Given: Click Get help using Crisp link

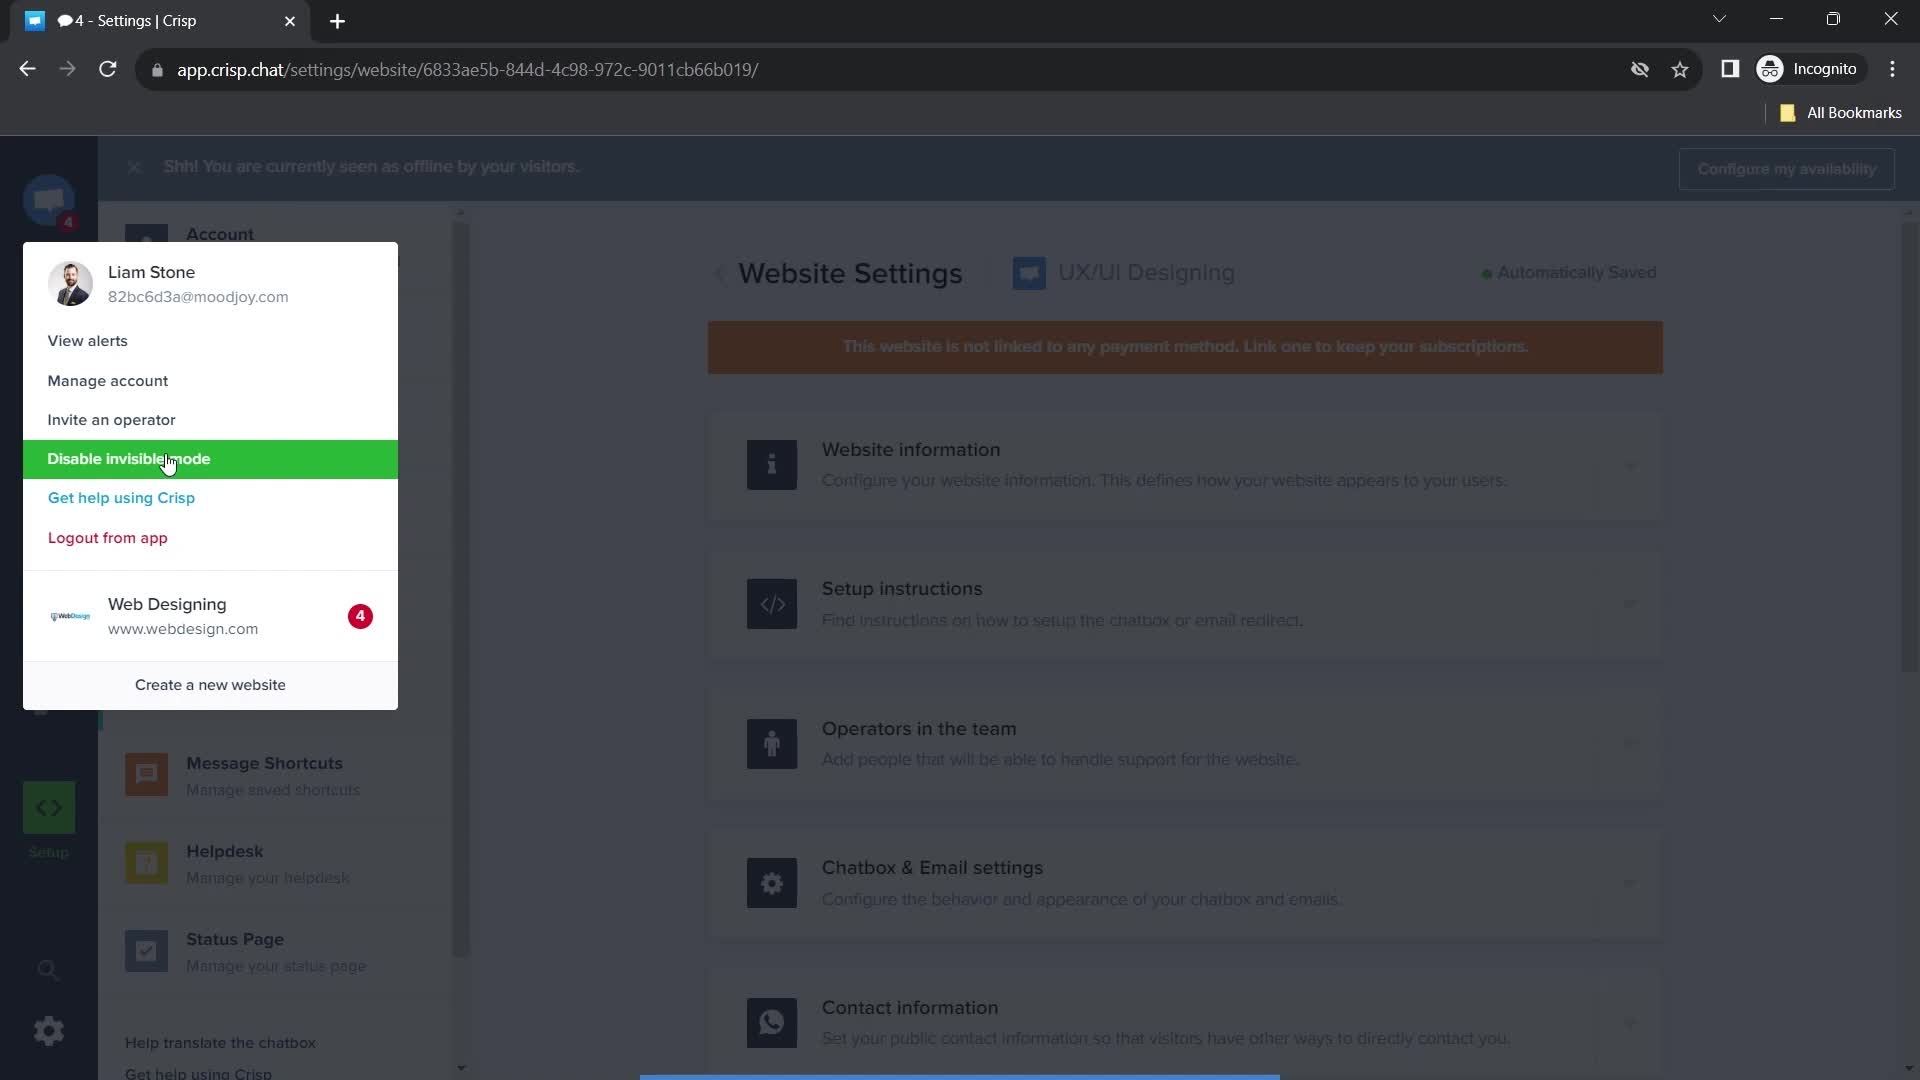Looking at the screenshot, I should click(120, 497).
